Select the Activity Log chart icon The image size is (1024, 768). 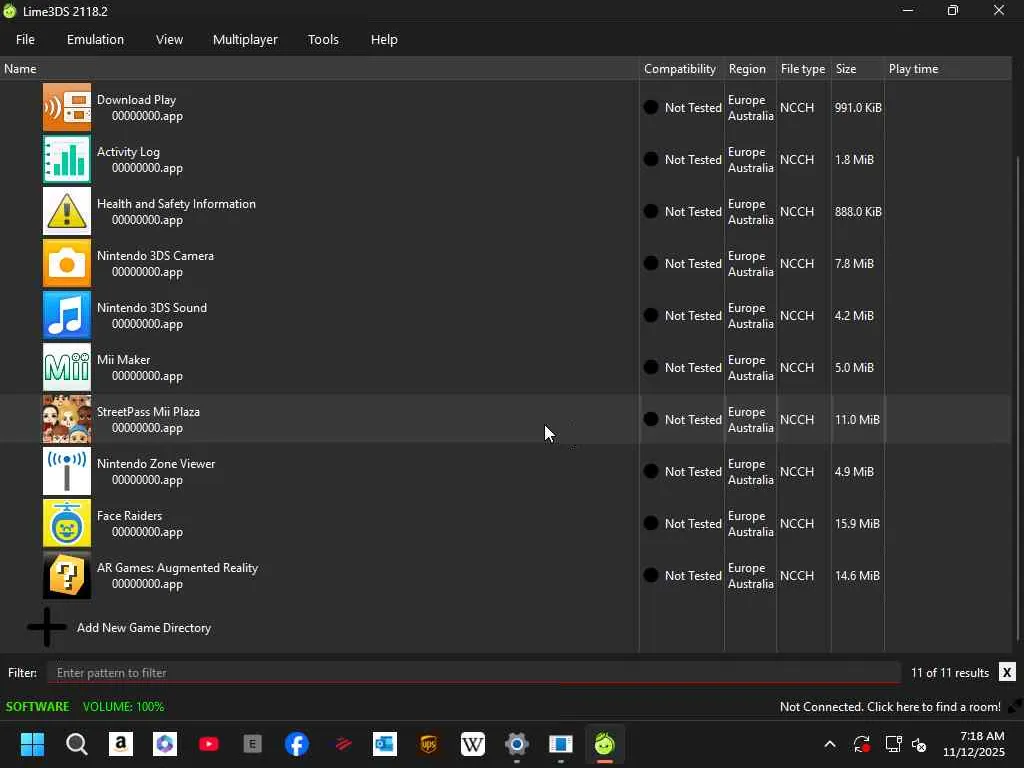tap(67, 159)
